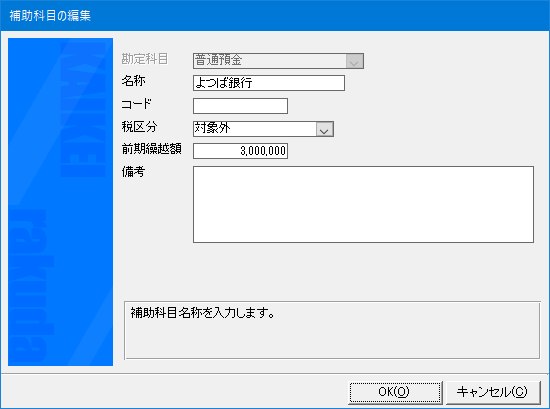Click the 税区分 label
The height and width of the screenshot is (409, 550).
(x=139, y=127)
